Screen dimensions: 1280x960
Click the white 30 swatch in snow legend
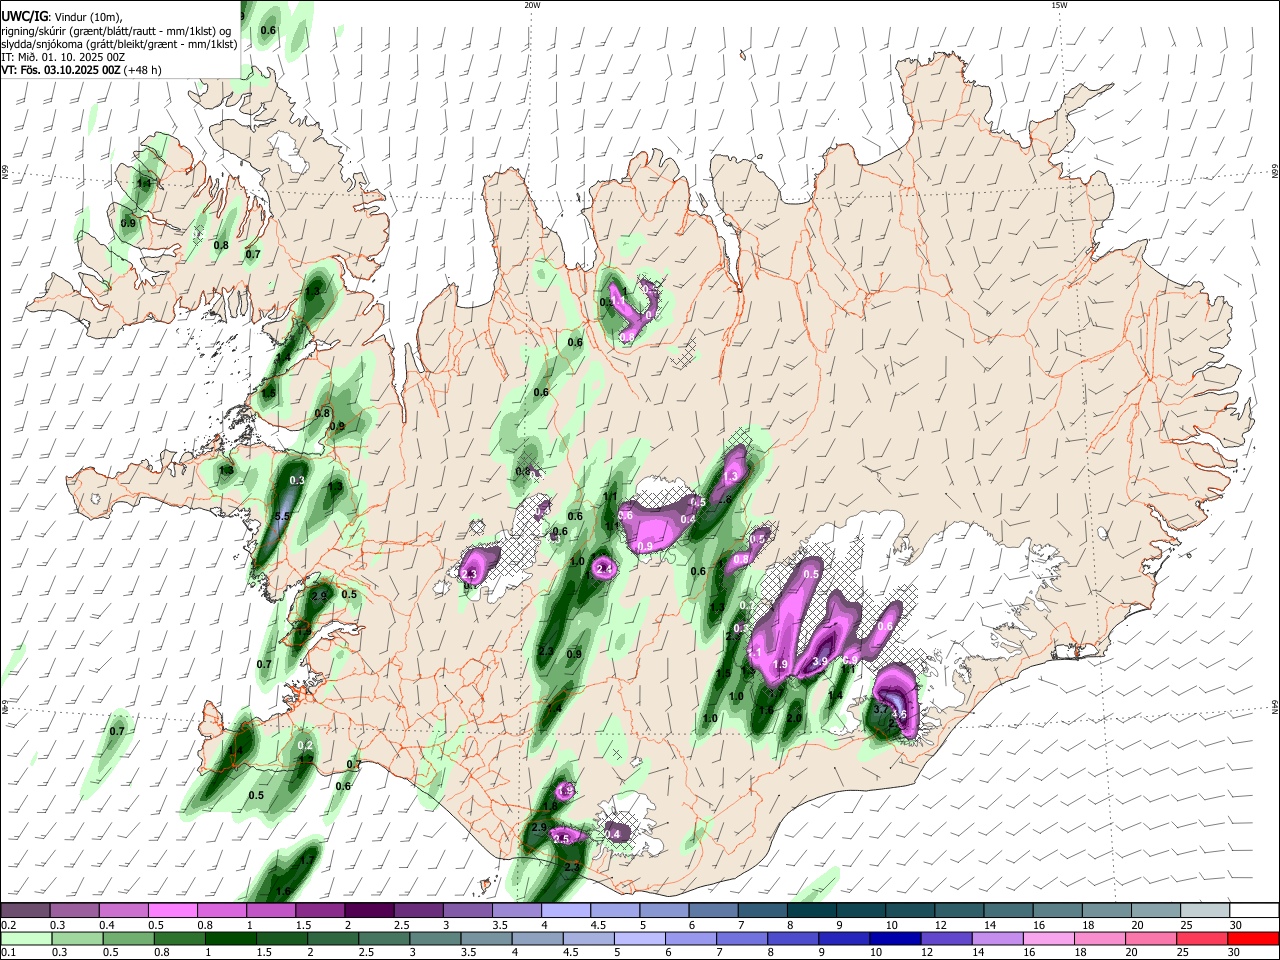point(1254,910)
